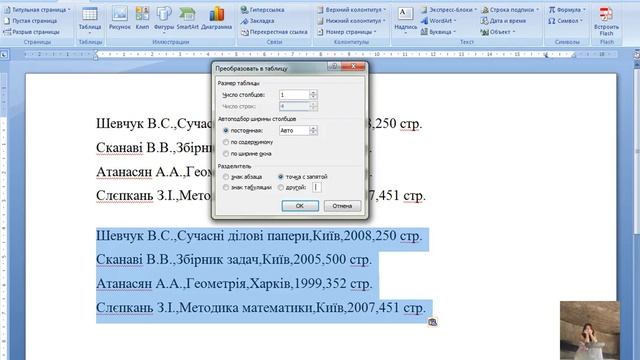The image size is (640, 360).
Task: Open the Номер страницы dropdown
Action: (x=347, y=32)
